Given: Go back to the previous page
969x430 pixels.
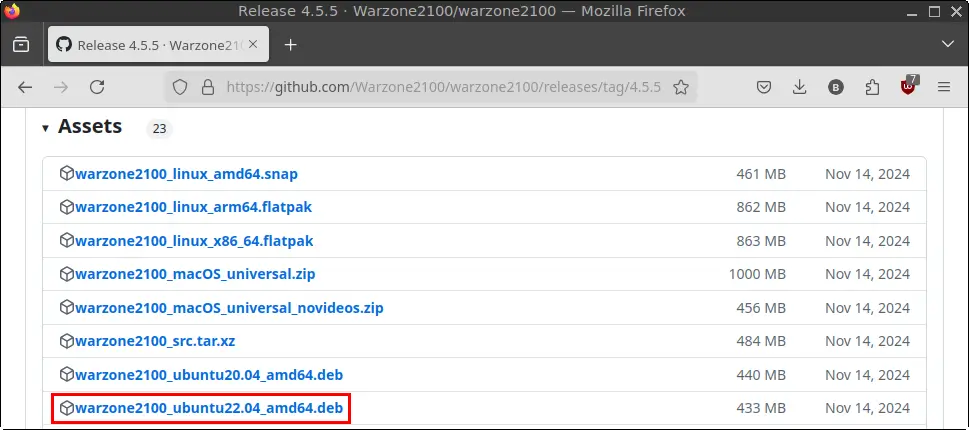Looking at the screenshot, I should click(25, 87).
